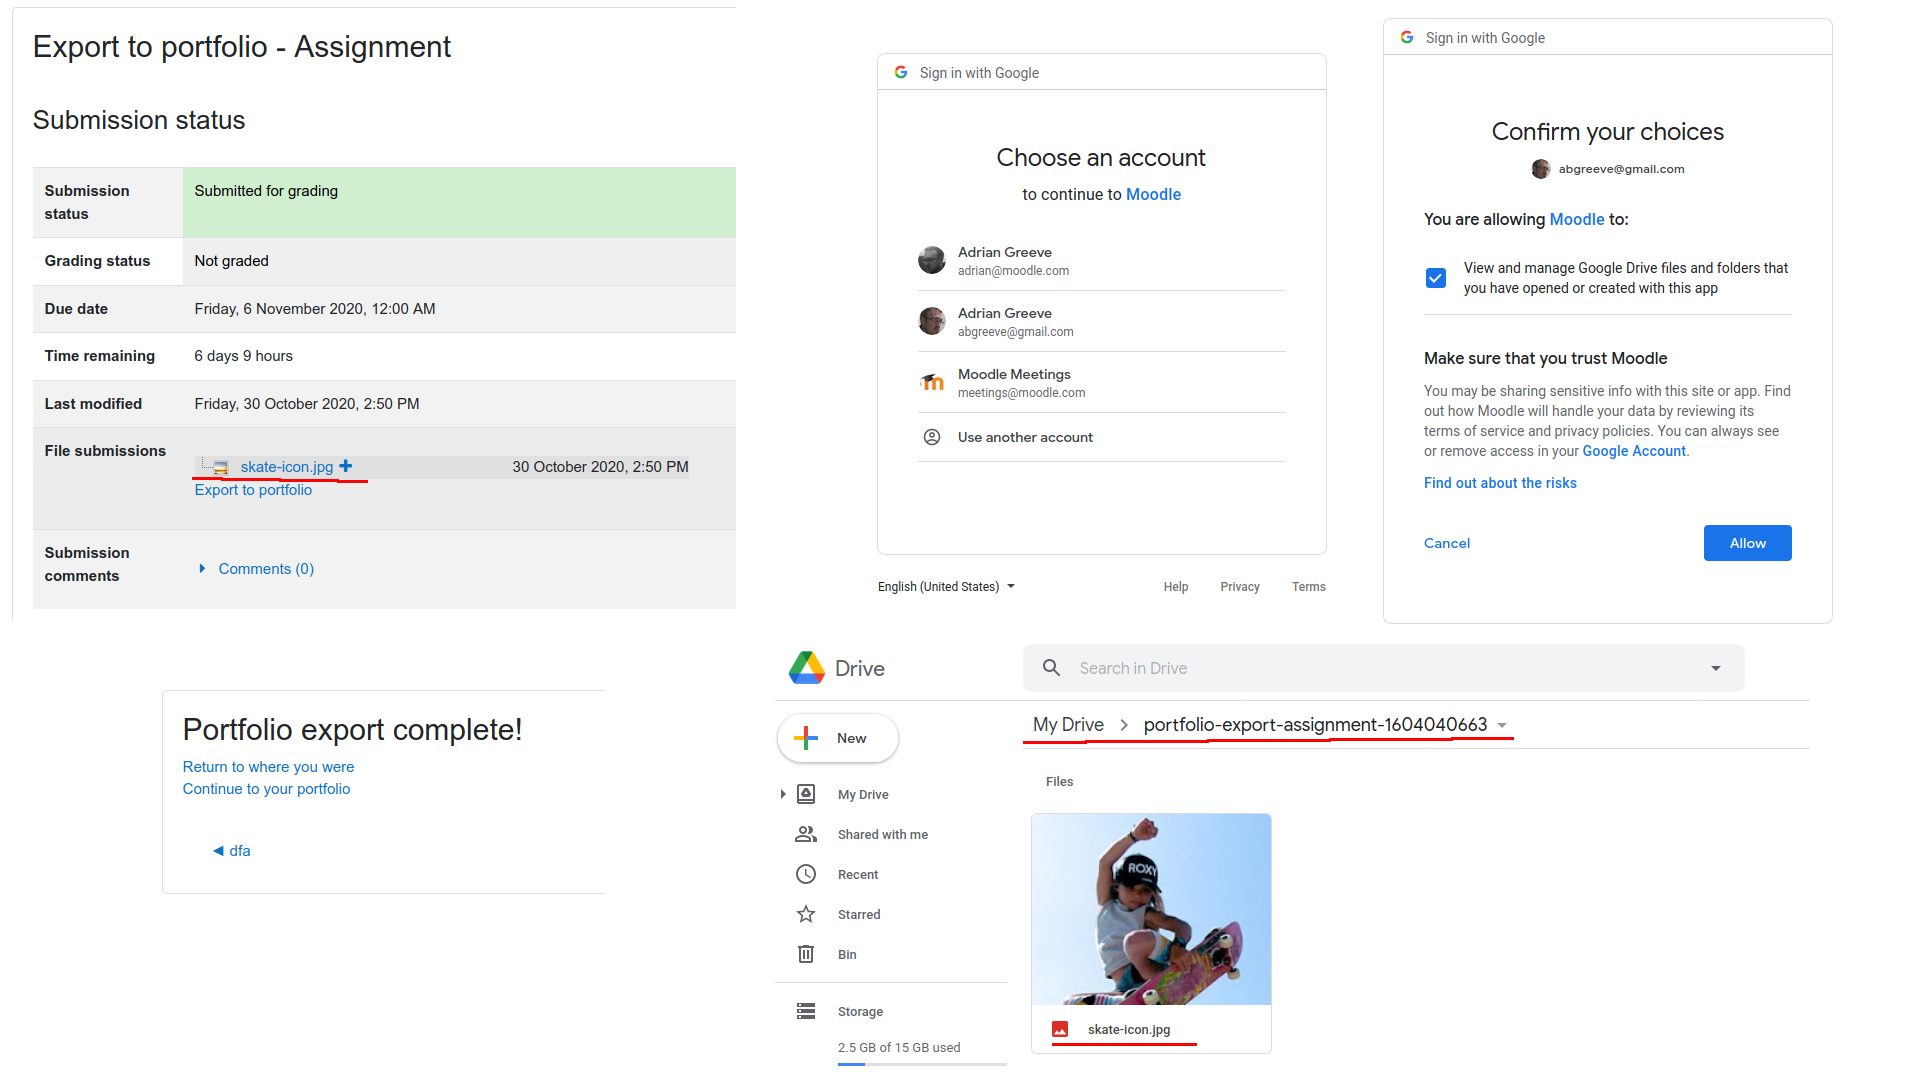Click Cancel in Confirm your choices dialog
Screen dimensions: 1920x1080
[x=1447, y=543]
